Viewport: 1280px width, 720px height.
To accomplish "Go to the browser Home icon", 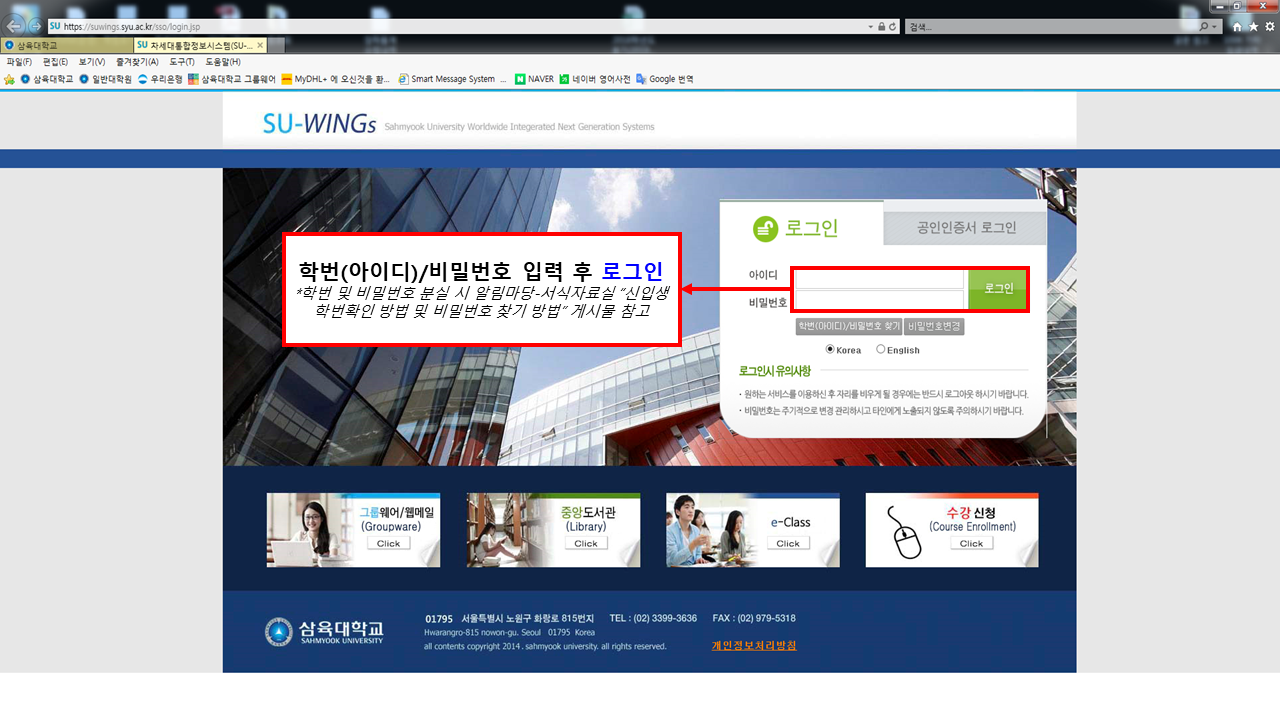I will click(1237, 27).
